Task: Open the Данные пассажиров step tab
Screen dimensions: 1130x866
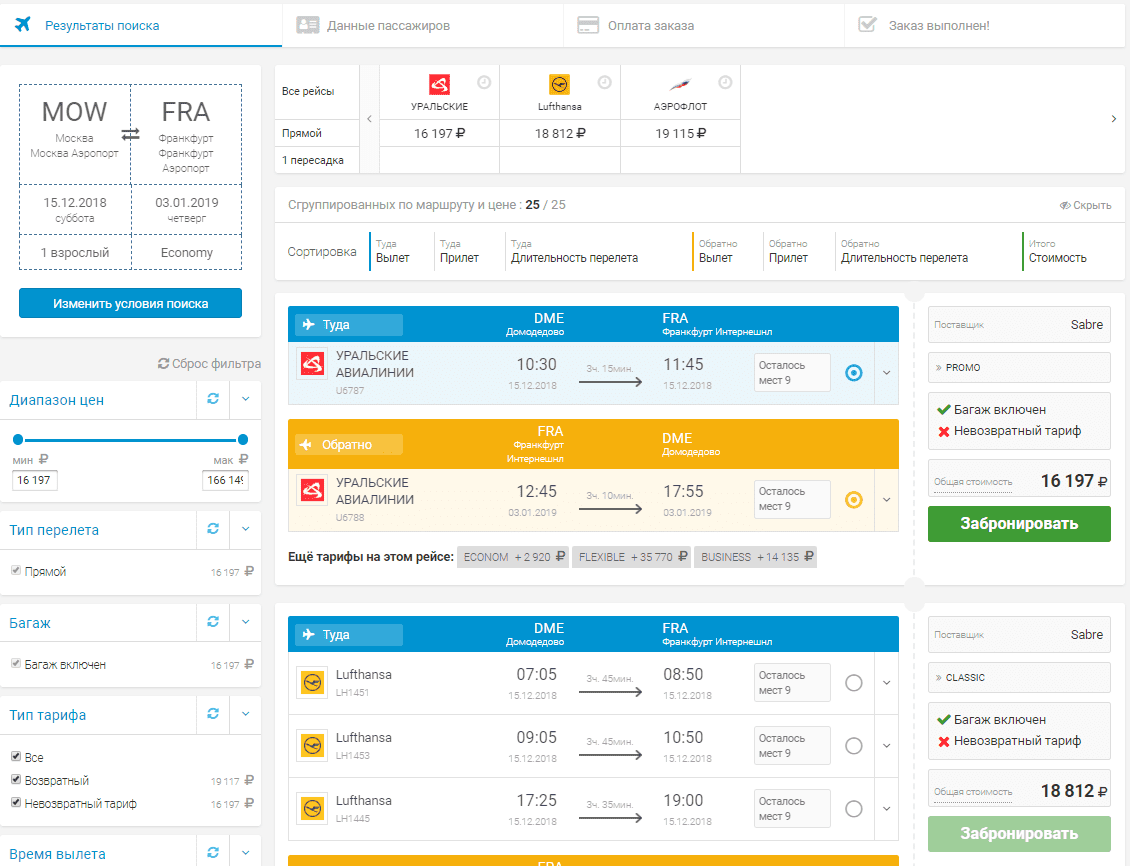Action: pos(422,25)
